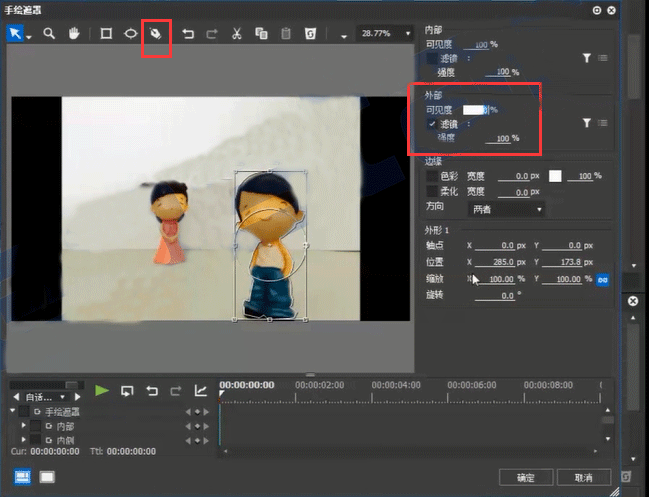Open the filter funnel for 外部 section
Viewport: 649px width, 497px height.
[x=586, y=123]
